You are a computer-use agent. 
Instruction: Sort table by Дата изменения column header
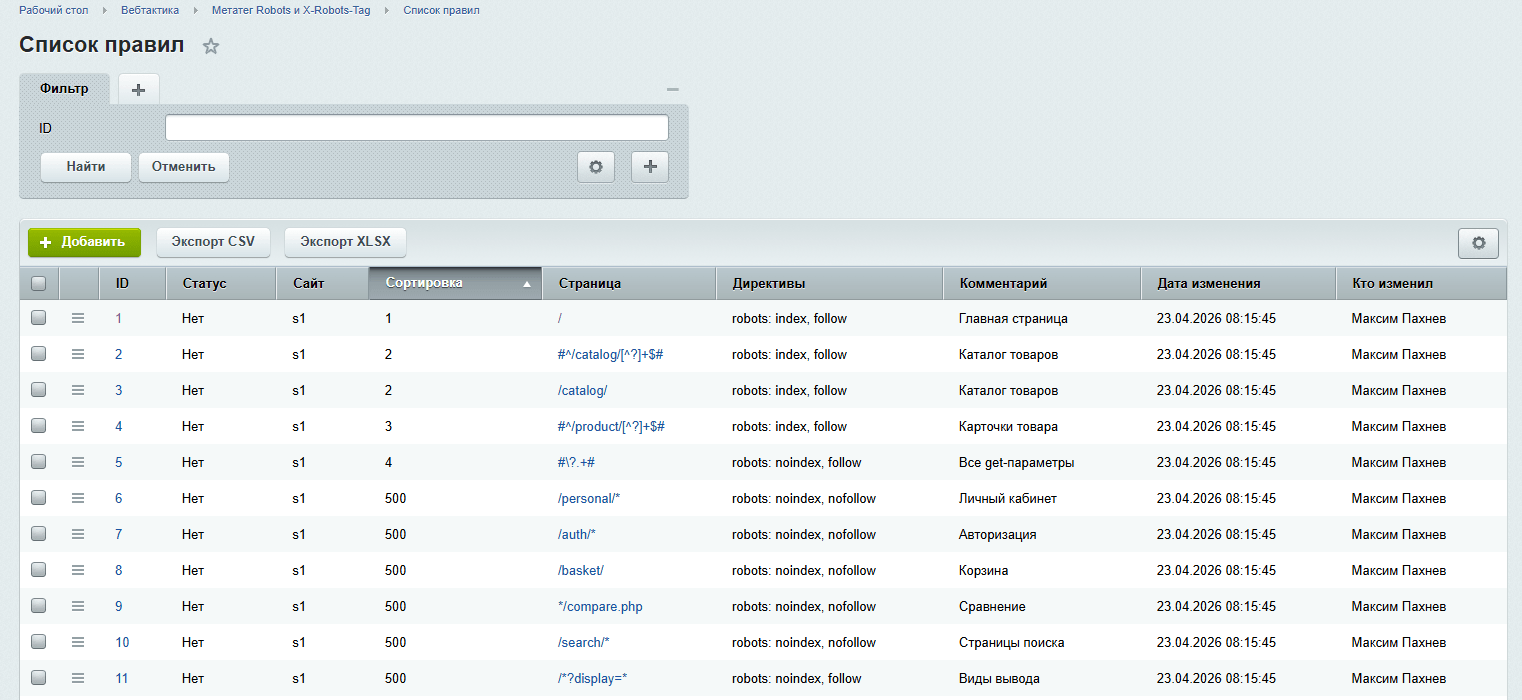(x=1239, y=283)
